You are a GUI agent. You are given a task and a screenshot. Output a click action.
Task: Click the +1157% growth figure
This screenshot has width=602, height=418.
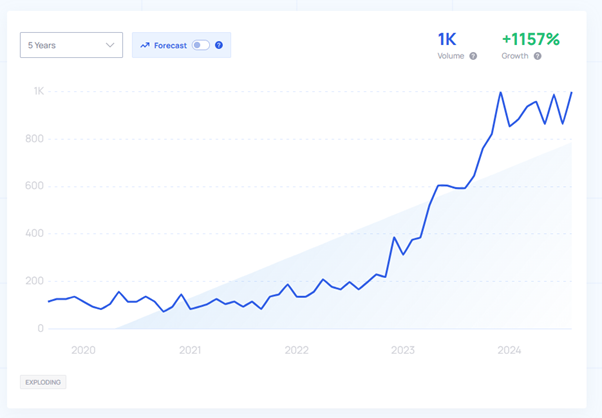[531, 39]
